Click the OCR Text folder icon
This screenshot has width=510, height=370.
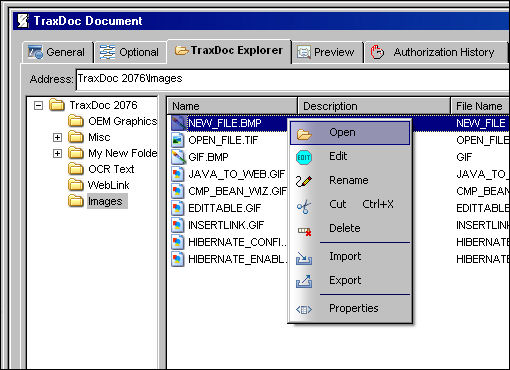76,169
